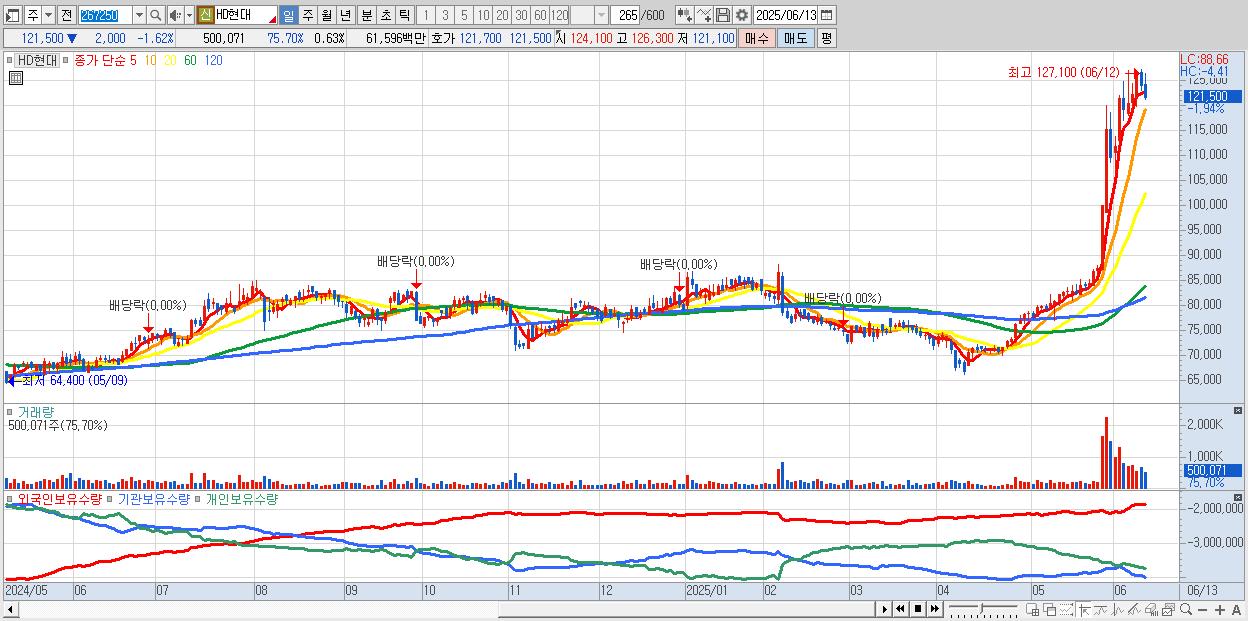Toggle the HD현대 series legend marker

tap(11, 60)
